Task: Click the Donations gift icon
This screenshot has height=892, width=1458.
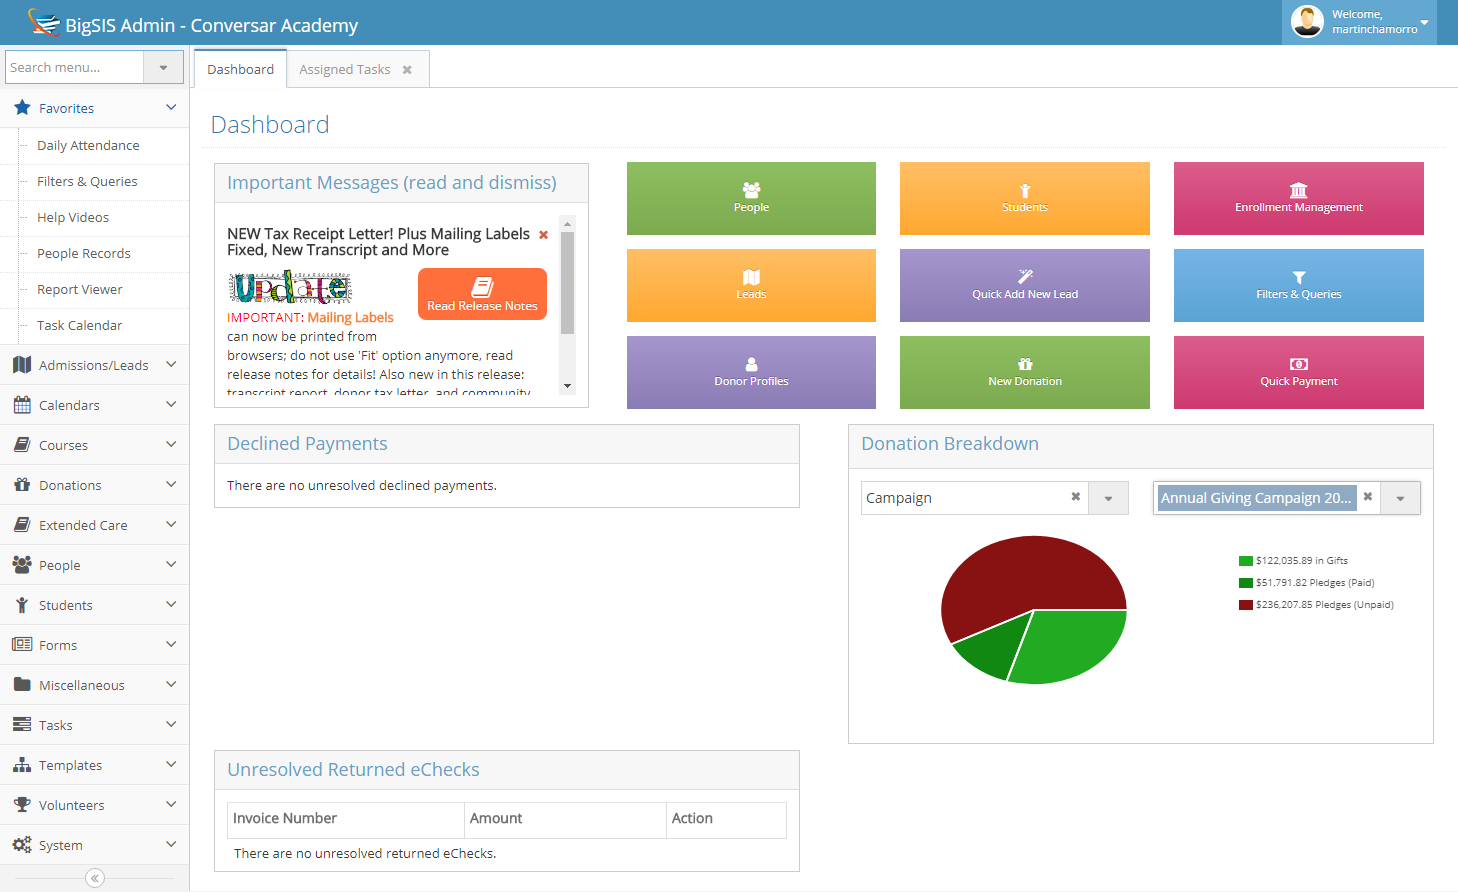Action: [x=22, y=485]
